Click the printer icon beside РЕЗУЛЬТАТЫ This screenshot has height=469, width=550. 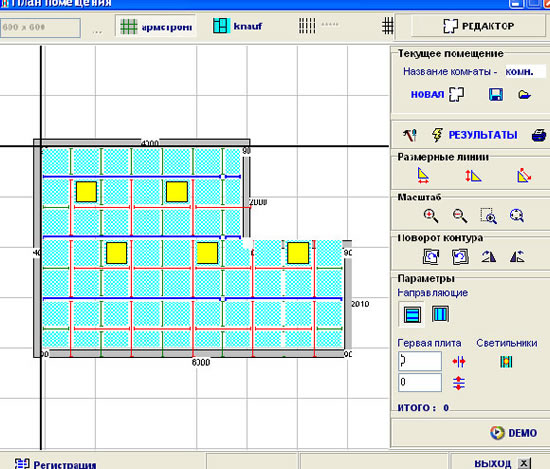pyautogui.click(x=539, y=135)
